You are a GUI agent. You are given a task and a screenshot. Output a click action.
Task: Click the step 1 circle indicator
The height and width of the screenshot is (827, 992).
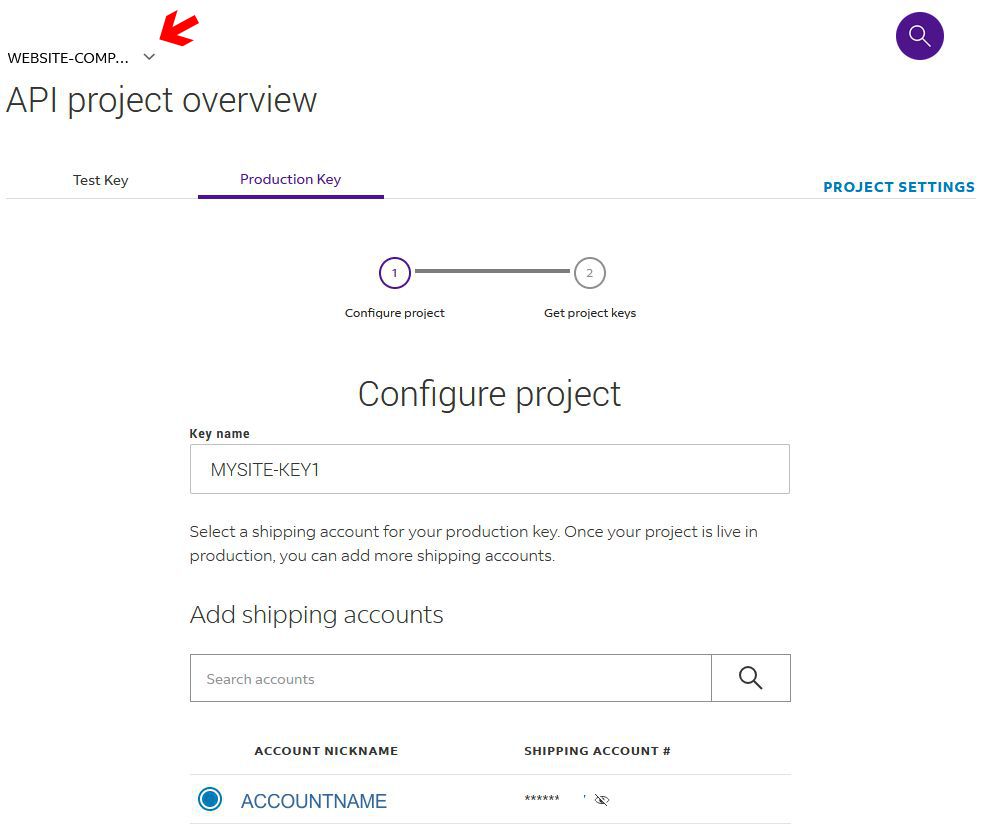394,273
